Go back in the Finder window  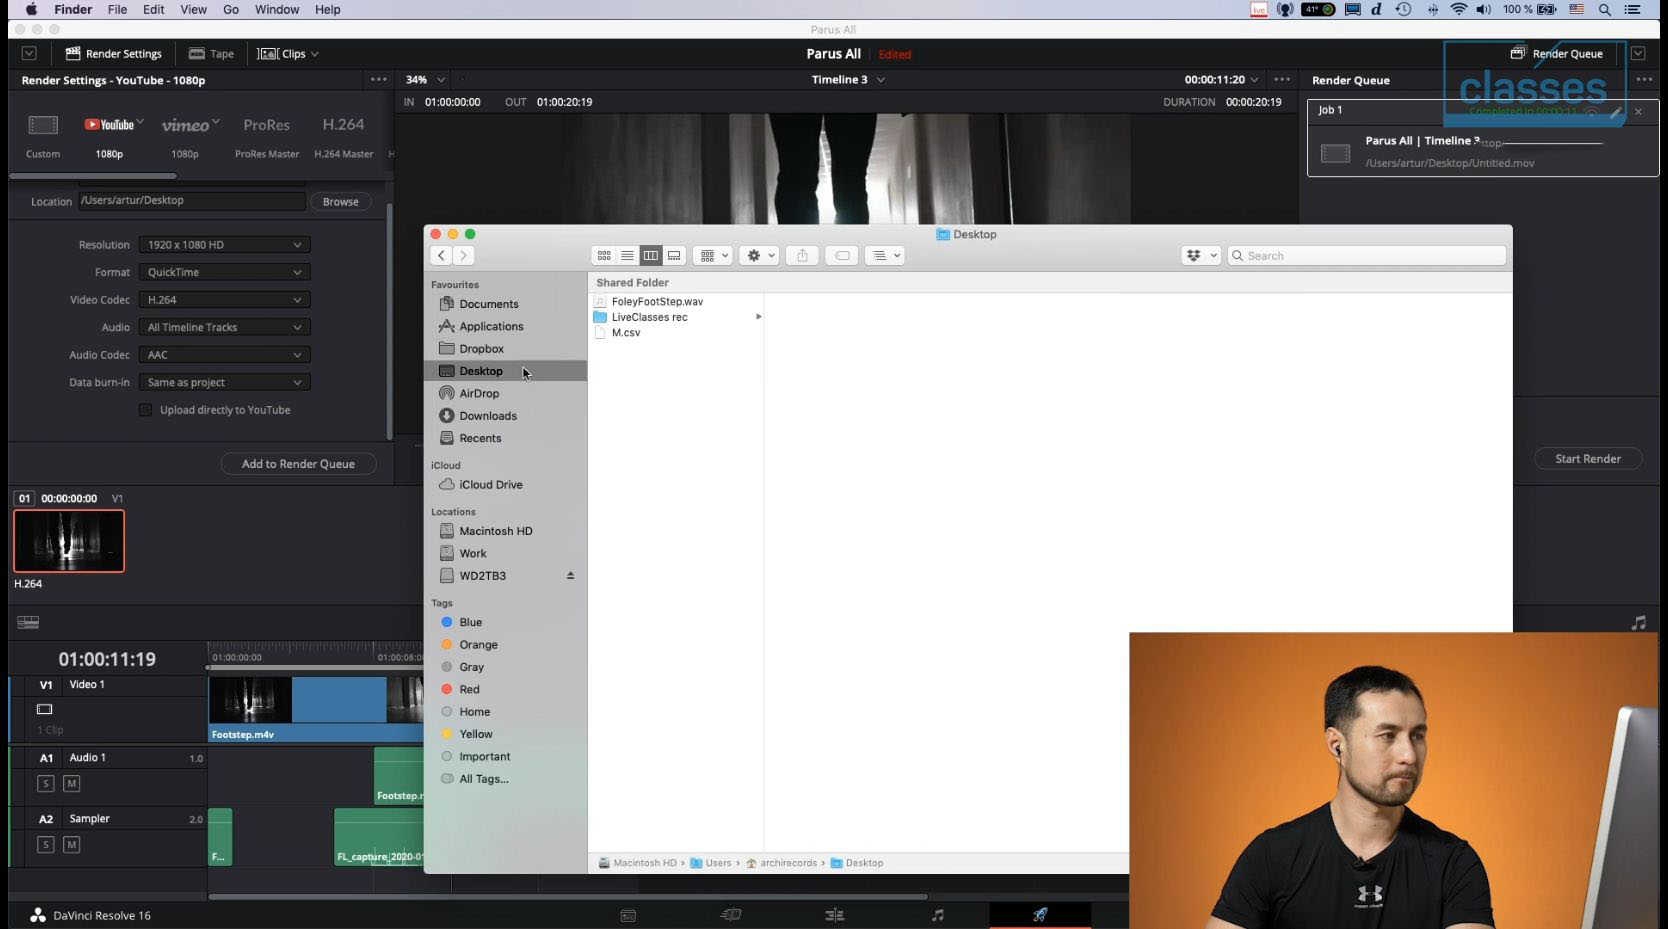[x=441, y=256]
